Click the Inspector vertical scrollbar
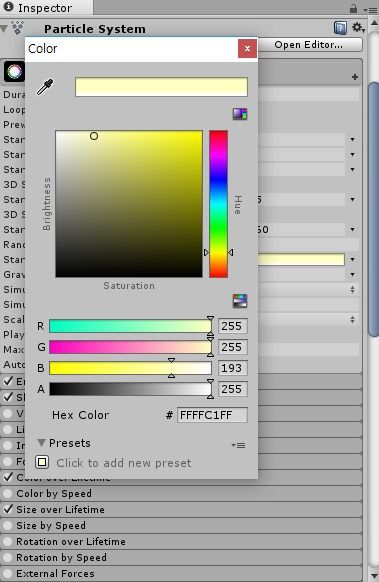The image size is (379, 582). coord(373,210)
